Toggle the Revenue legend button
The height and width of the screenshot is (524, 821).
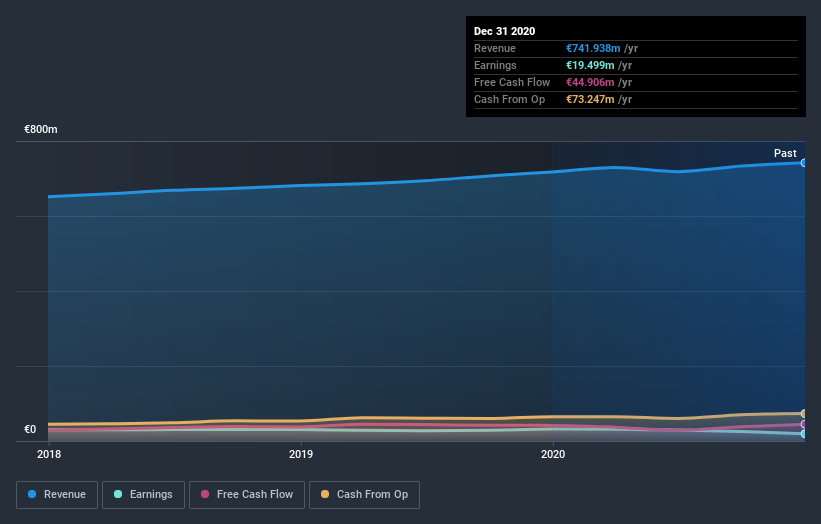pyautogui.click(x=57, y=495)
